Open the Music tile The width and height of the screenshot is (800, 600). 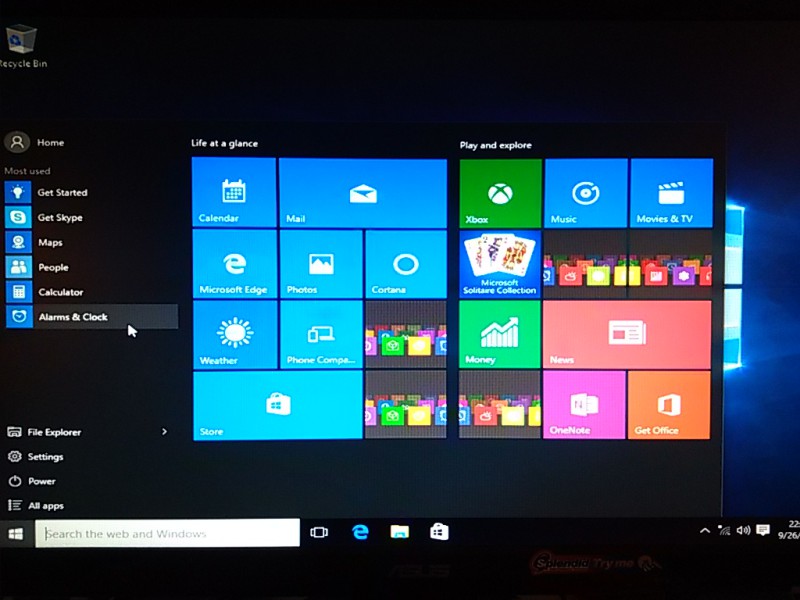(x=586, y=193)
